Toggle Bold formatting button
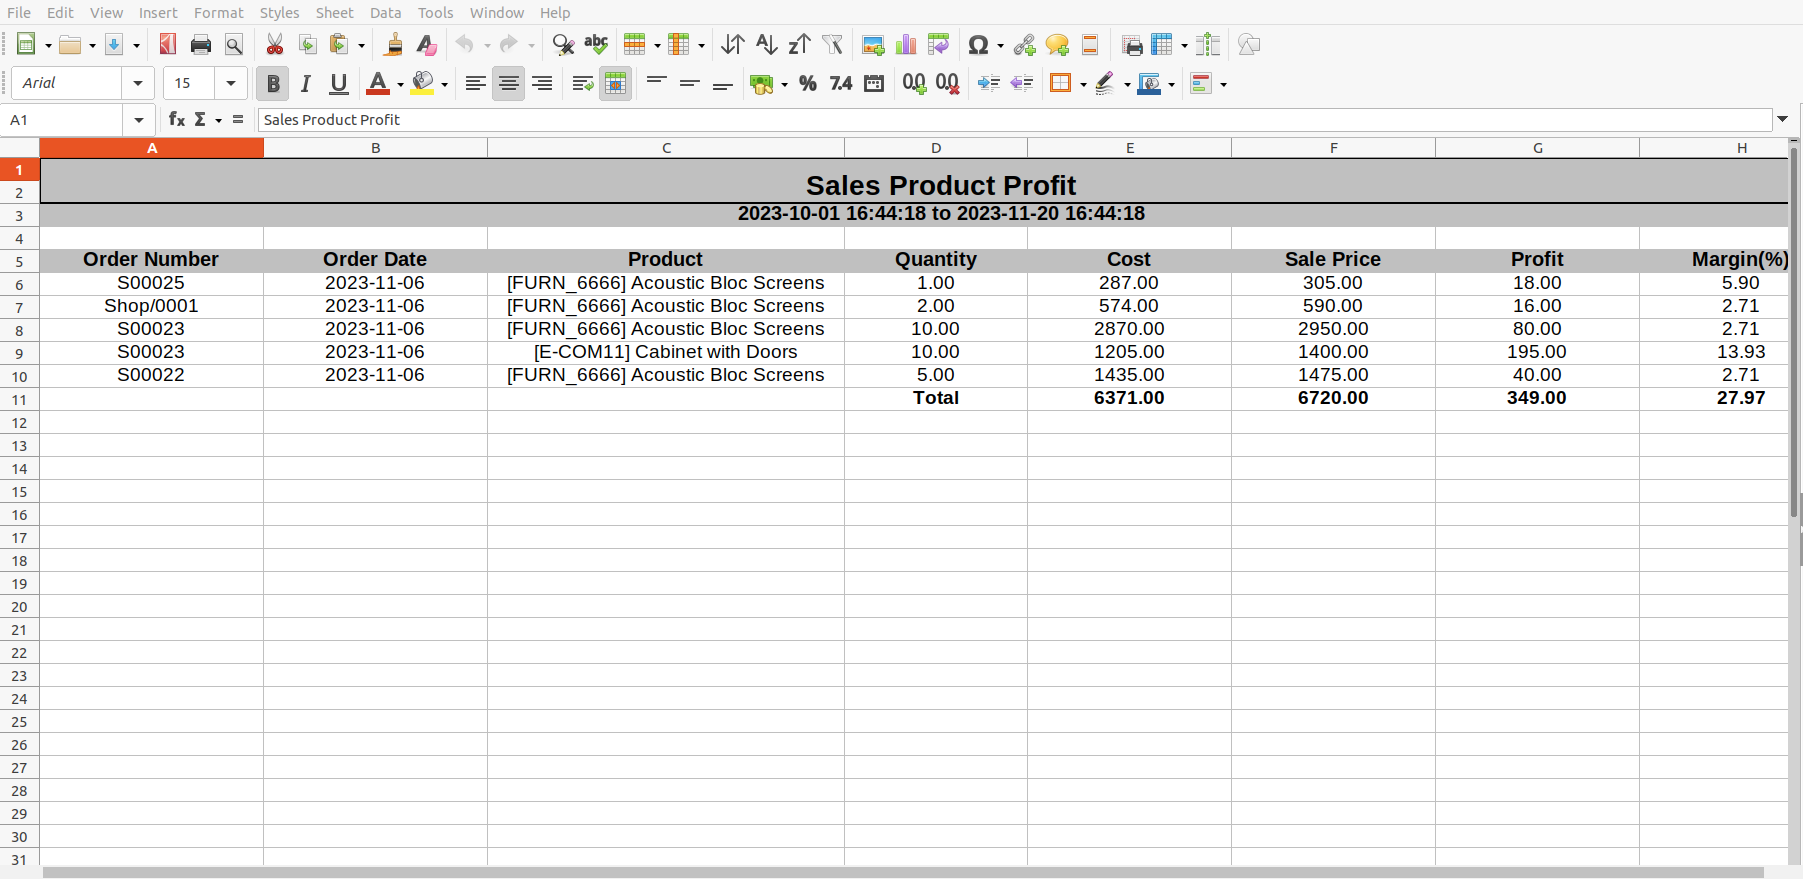This screenshot has width=1803, height=879. 272,84
